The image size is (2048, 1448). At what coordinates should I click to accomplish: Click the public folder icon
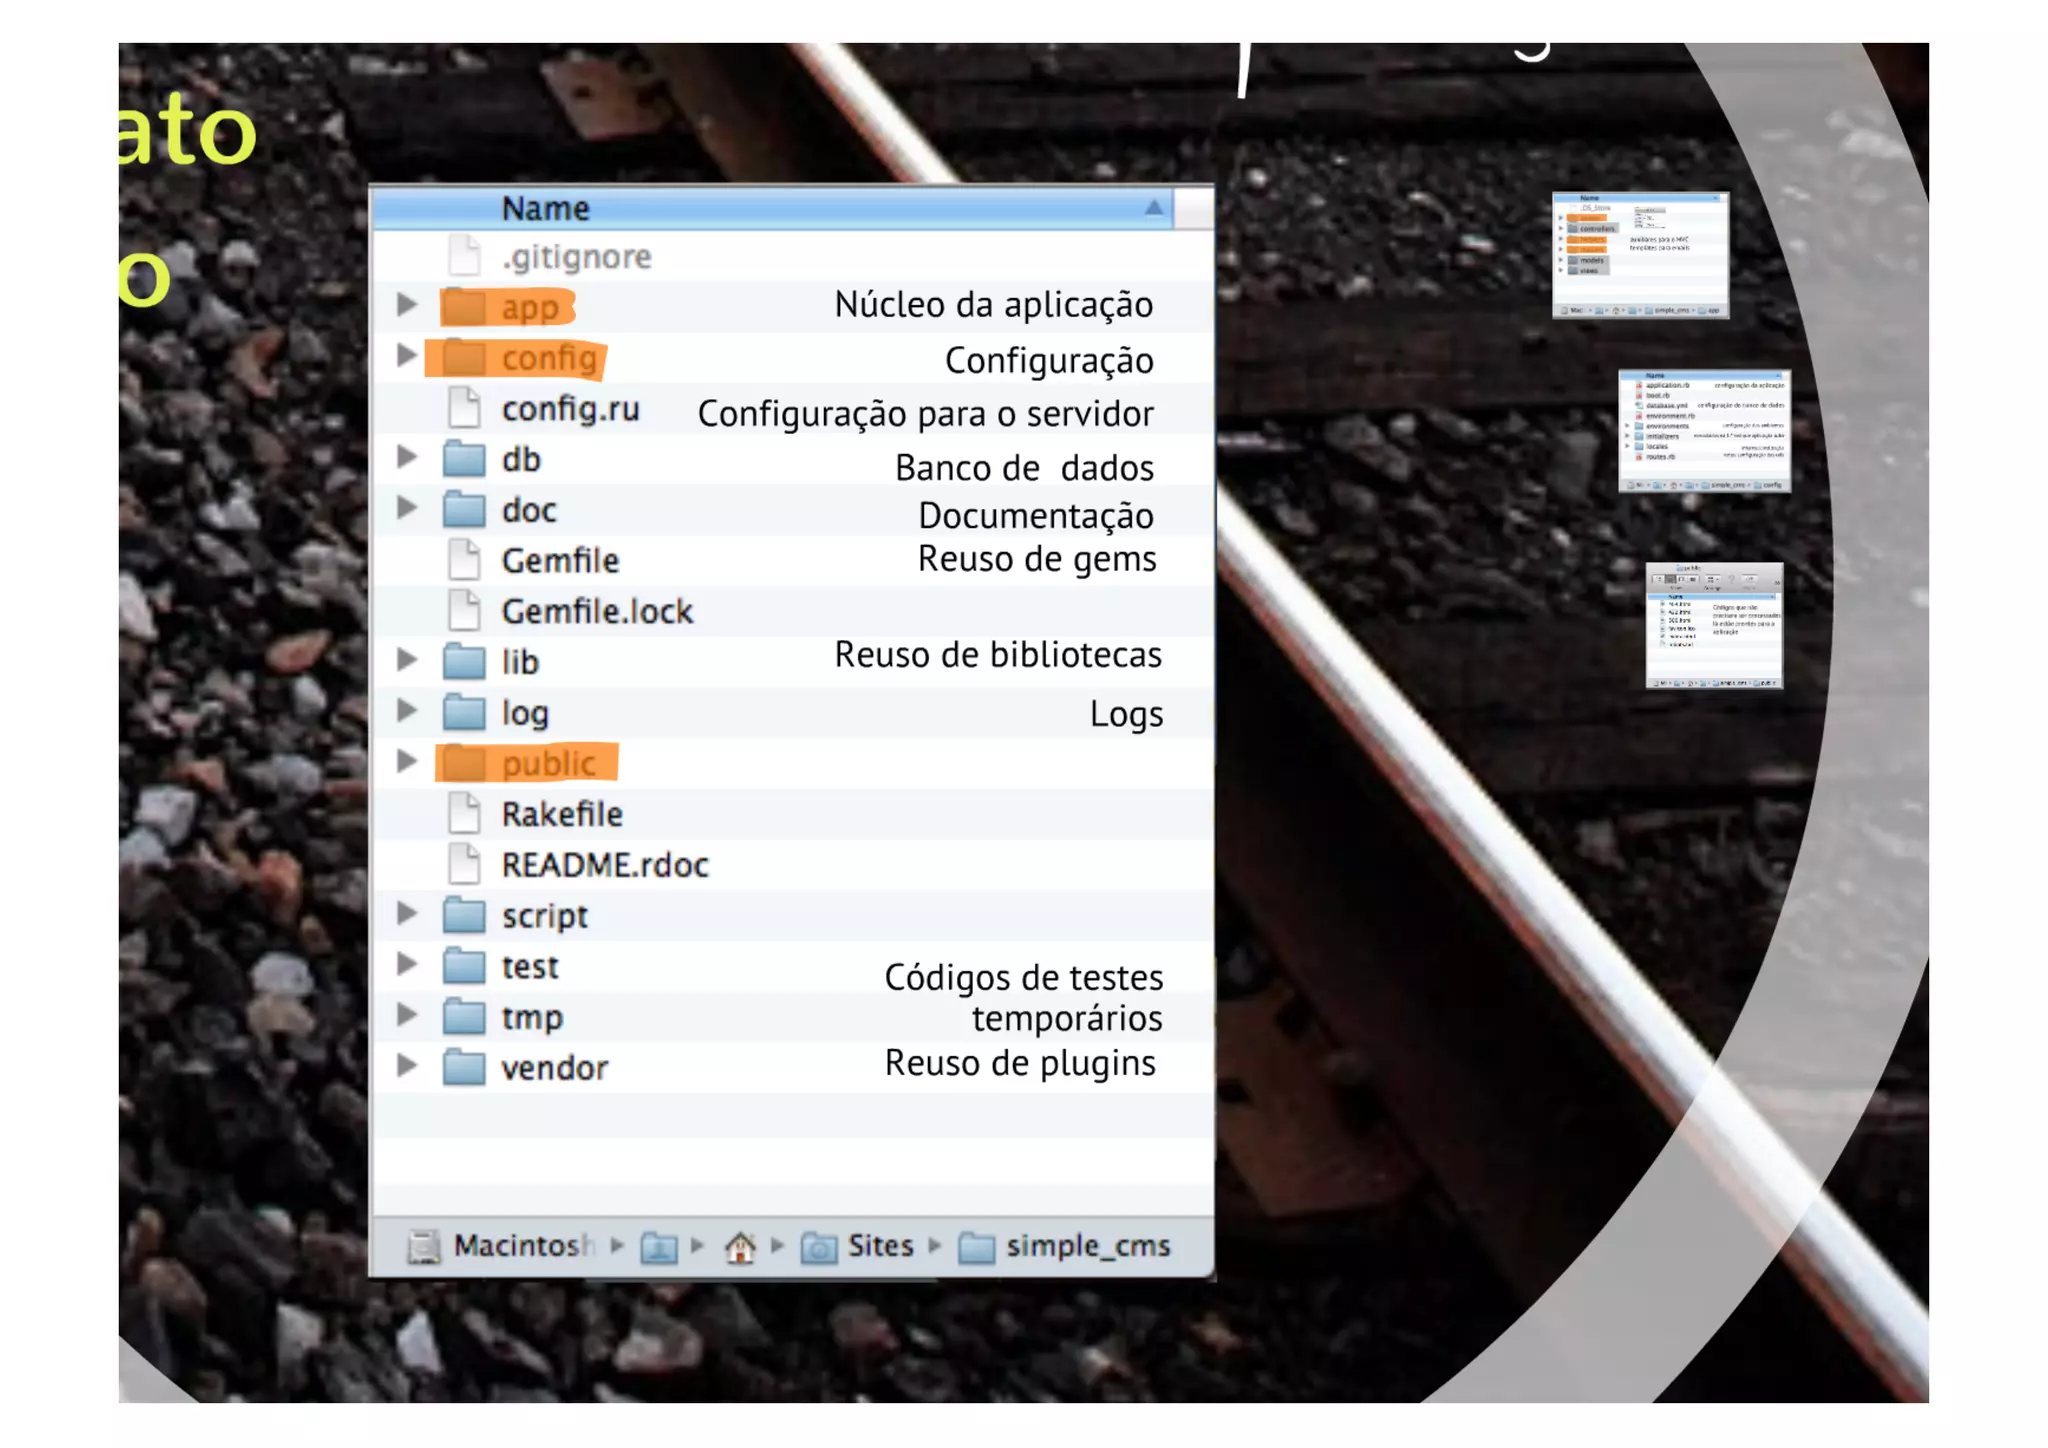(x=464, y=763)
